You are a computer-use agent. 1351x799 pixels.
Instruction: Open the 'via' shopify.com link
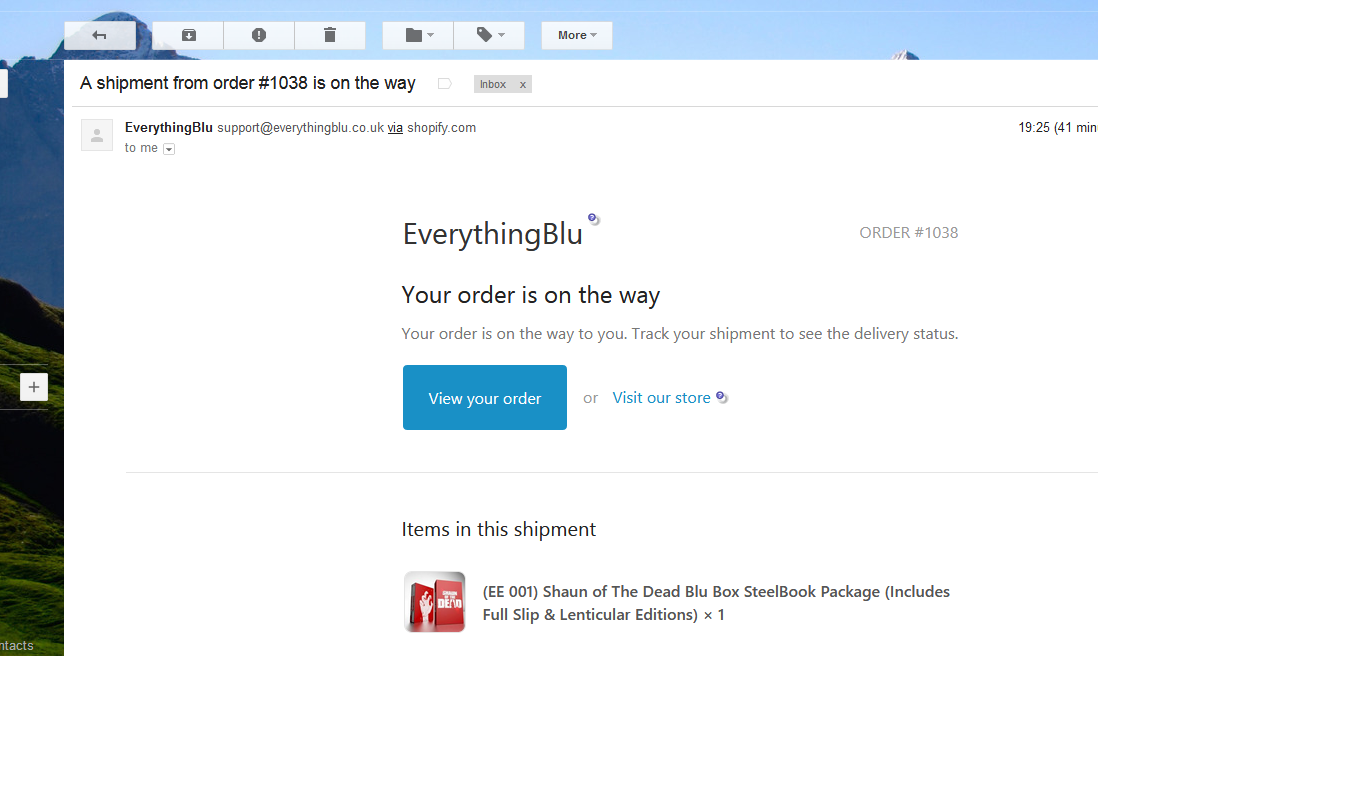(x=395, y=128)
